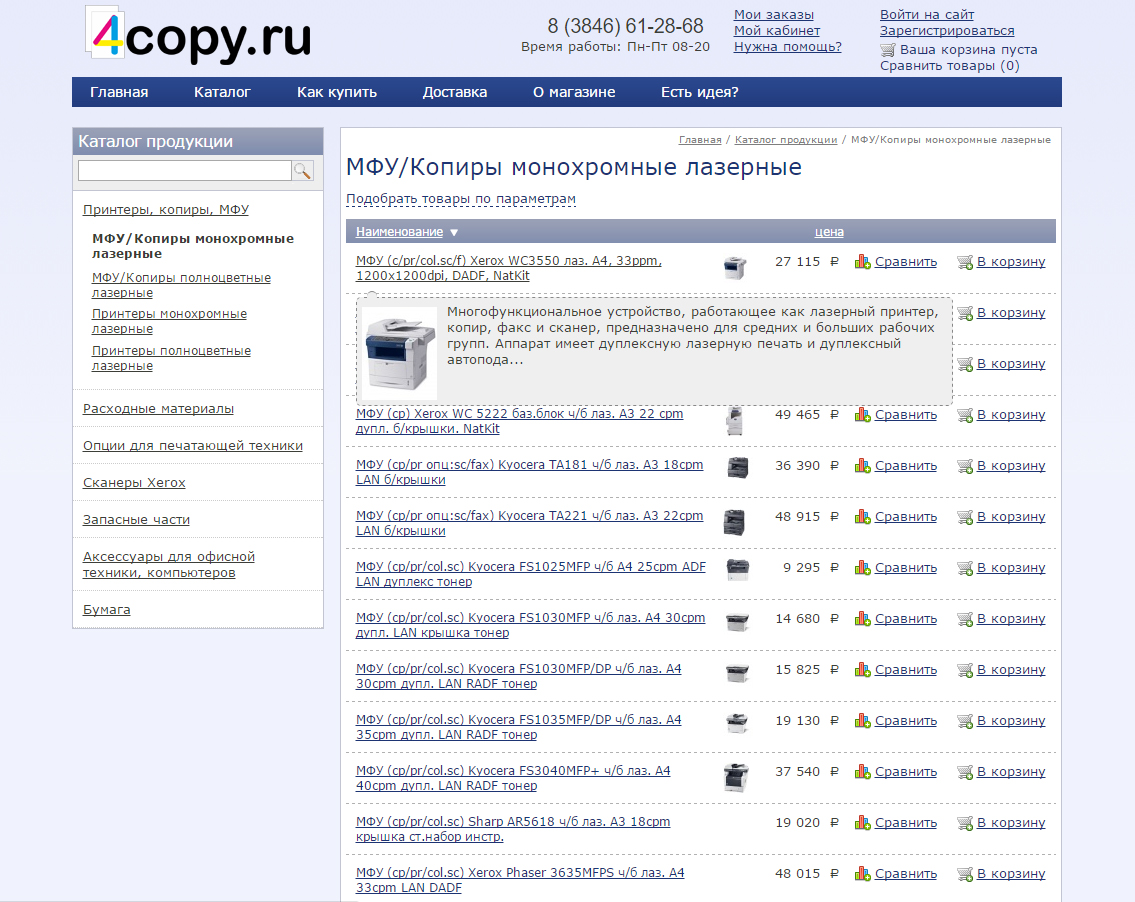This screenshot has height=902, width=1135.
Task: Sort the list by 'цена' column
Action: (x=829, y=232)
